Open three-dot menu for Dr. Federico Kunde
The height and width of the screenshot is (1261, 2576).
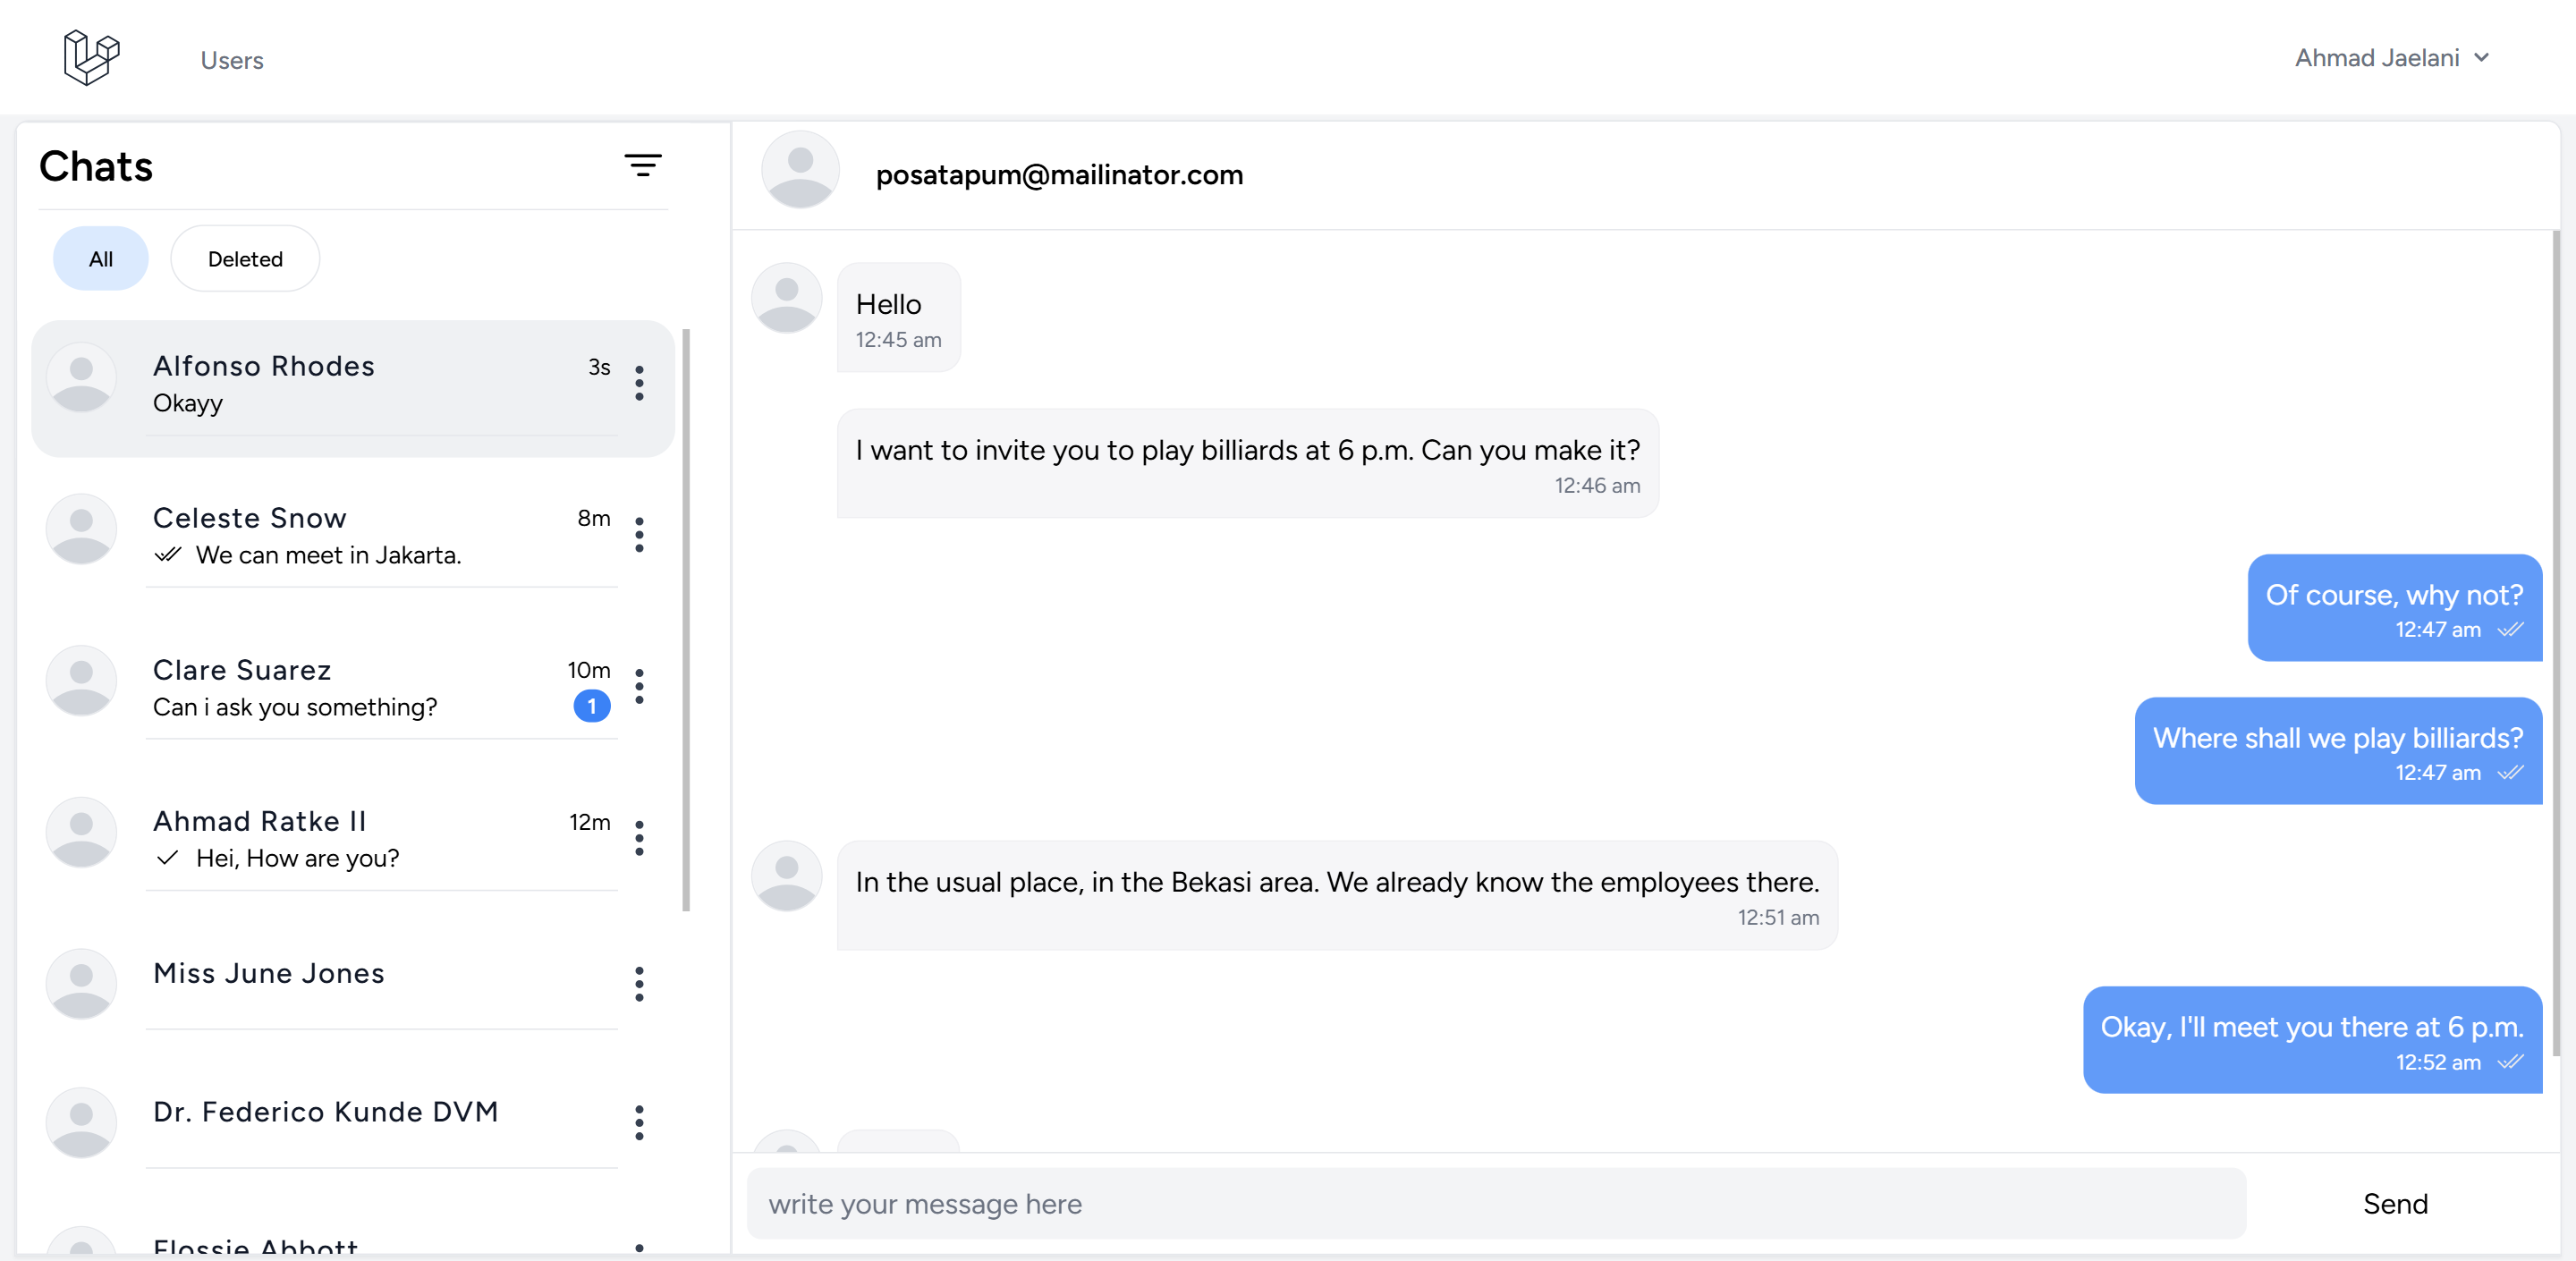[639, 1123]
